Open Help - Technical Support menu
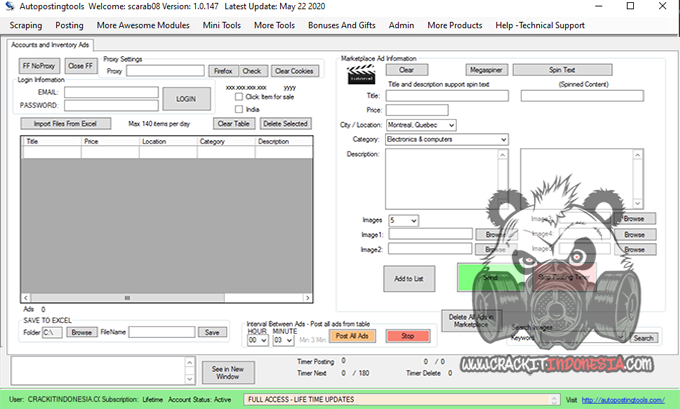Screen dimensions: 680x409 click(x=540, y=25)
